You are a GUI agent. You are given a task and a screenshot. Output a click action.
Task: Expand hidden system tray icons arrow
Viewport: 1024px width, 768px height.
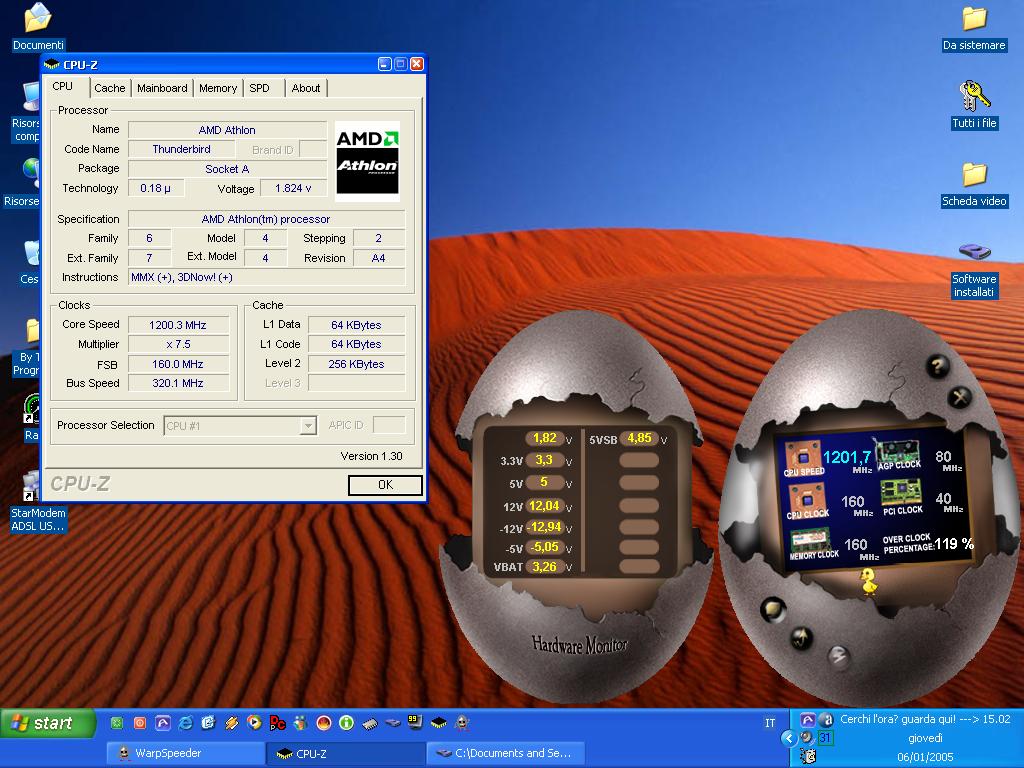pos(788,738)
